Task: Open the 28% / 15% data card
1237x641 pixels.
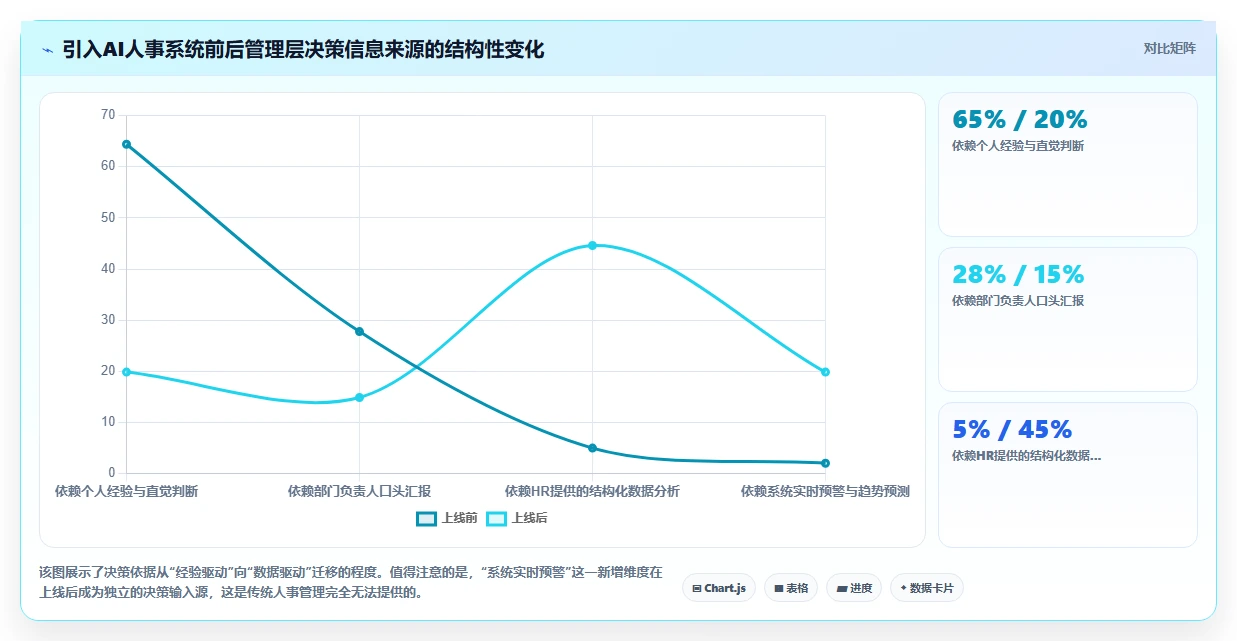Action: click(x=1067, y=319)
